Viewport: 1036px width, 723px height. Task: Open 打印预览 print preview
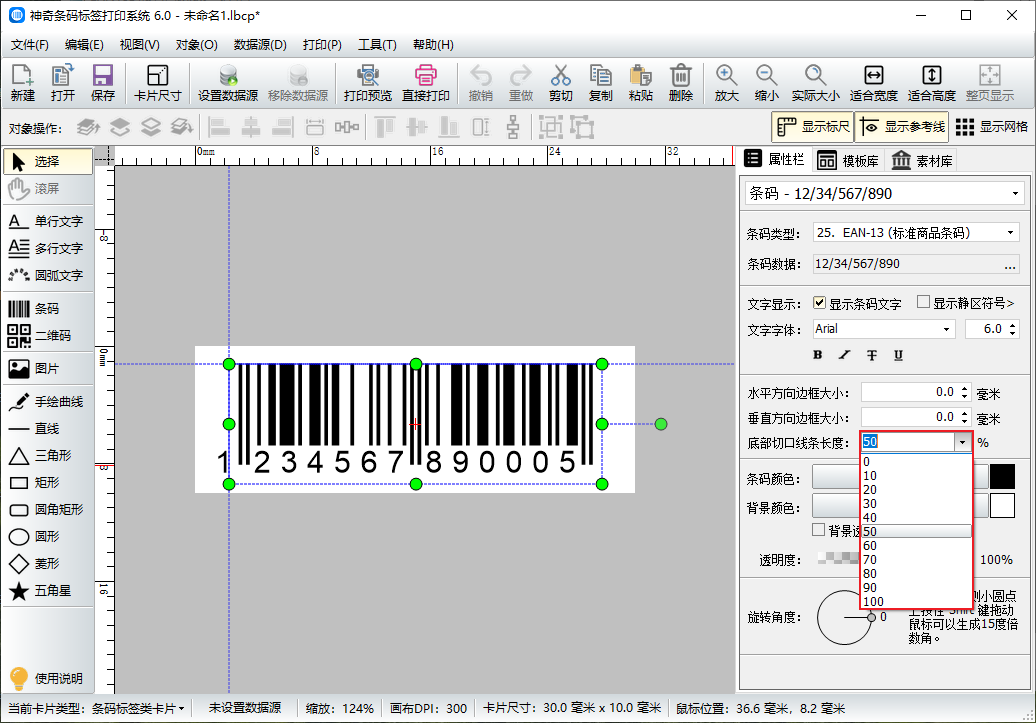pos(367,83)
